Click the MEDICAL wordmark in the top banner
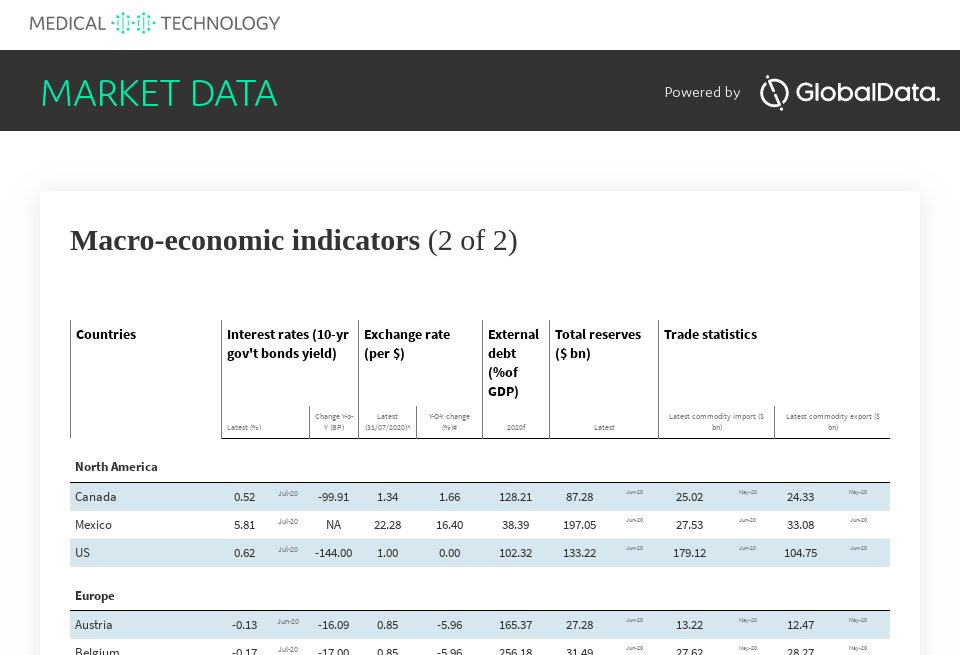 tap(65, 23)
